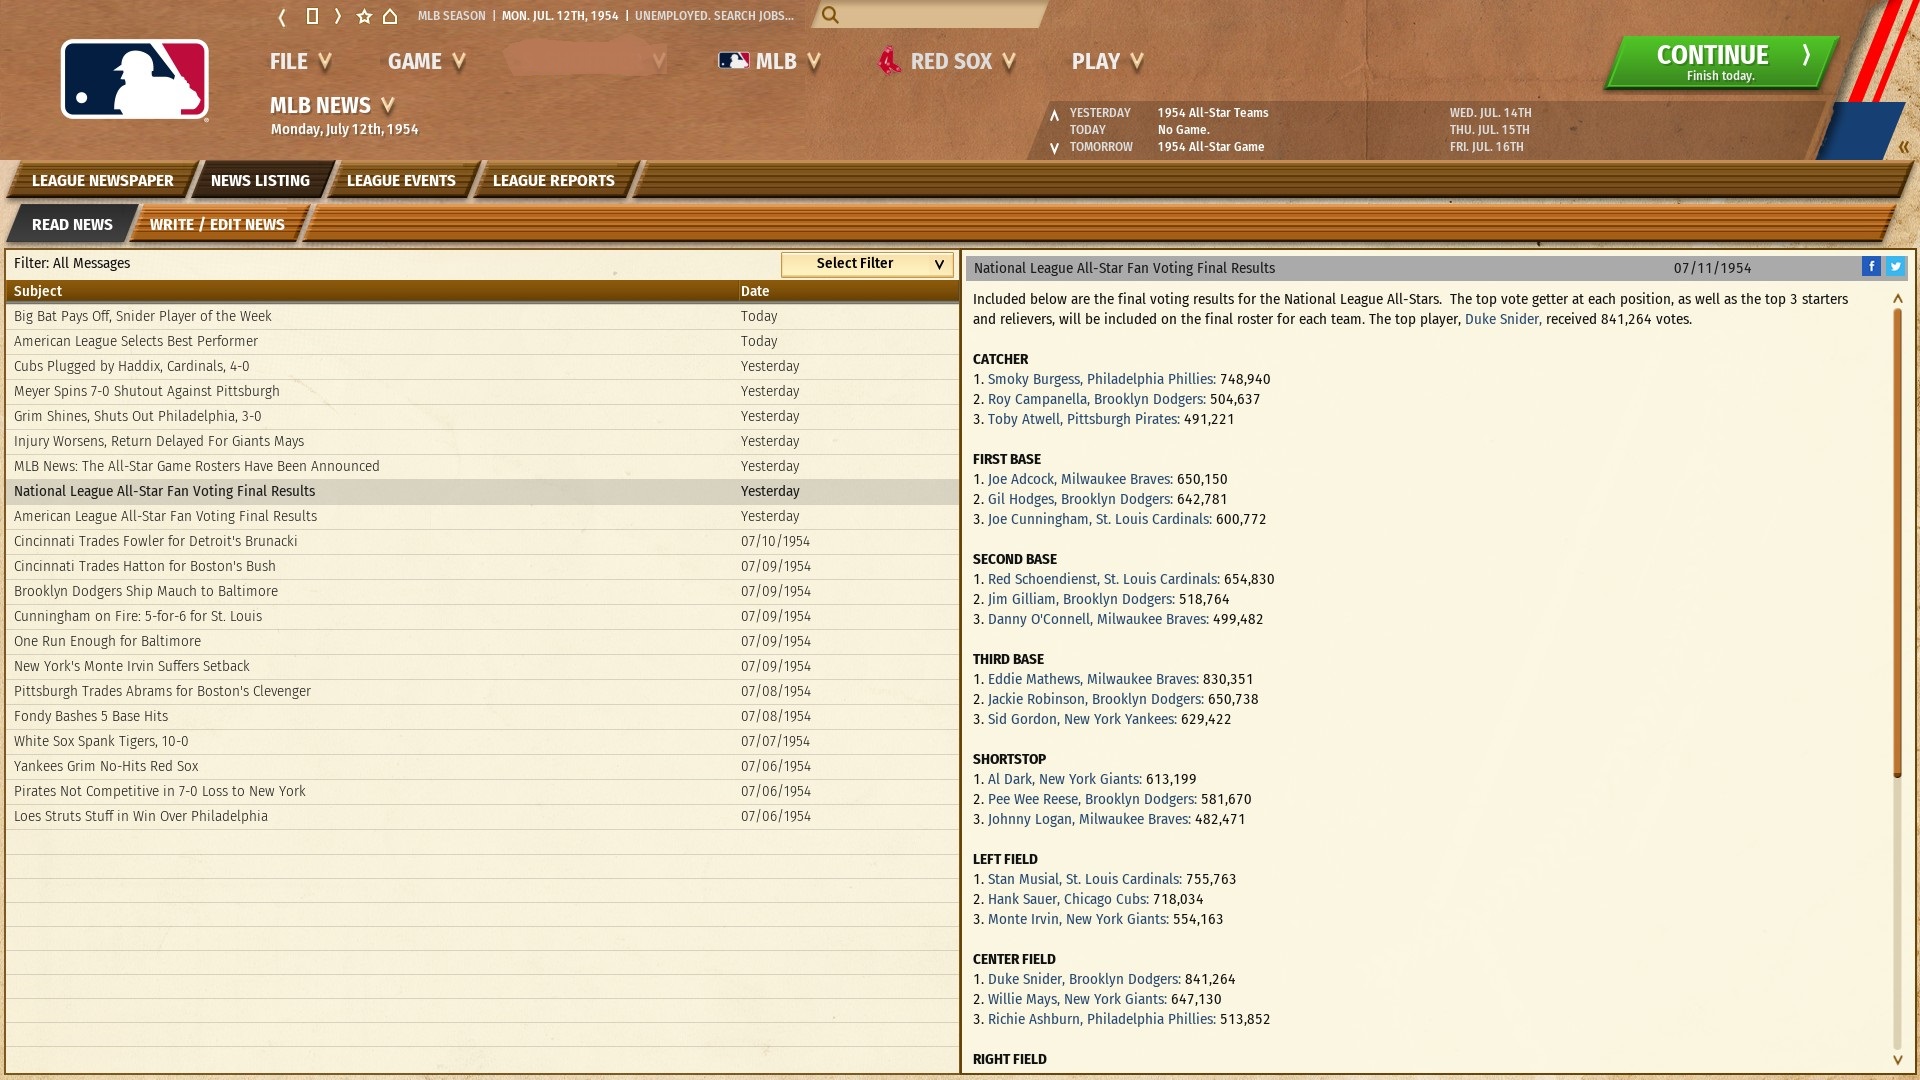
Task: Select the Read News subtab
Action: coord(72,224)
